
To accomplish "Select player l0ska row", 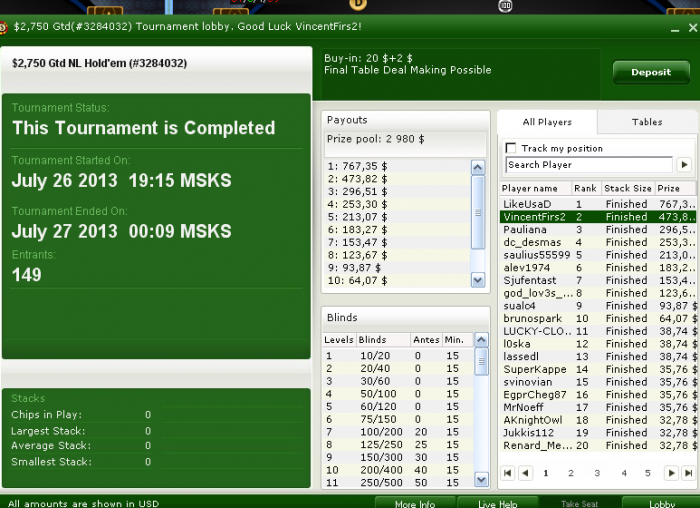I will point(598,344).
